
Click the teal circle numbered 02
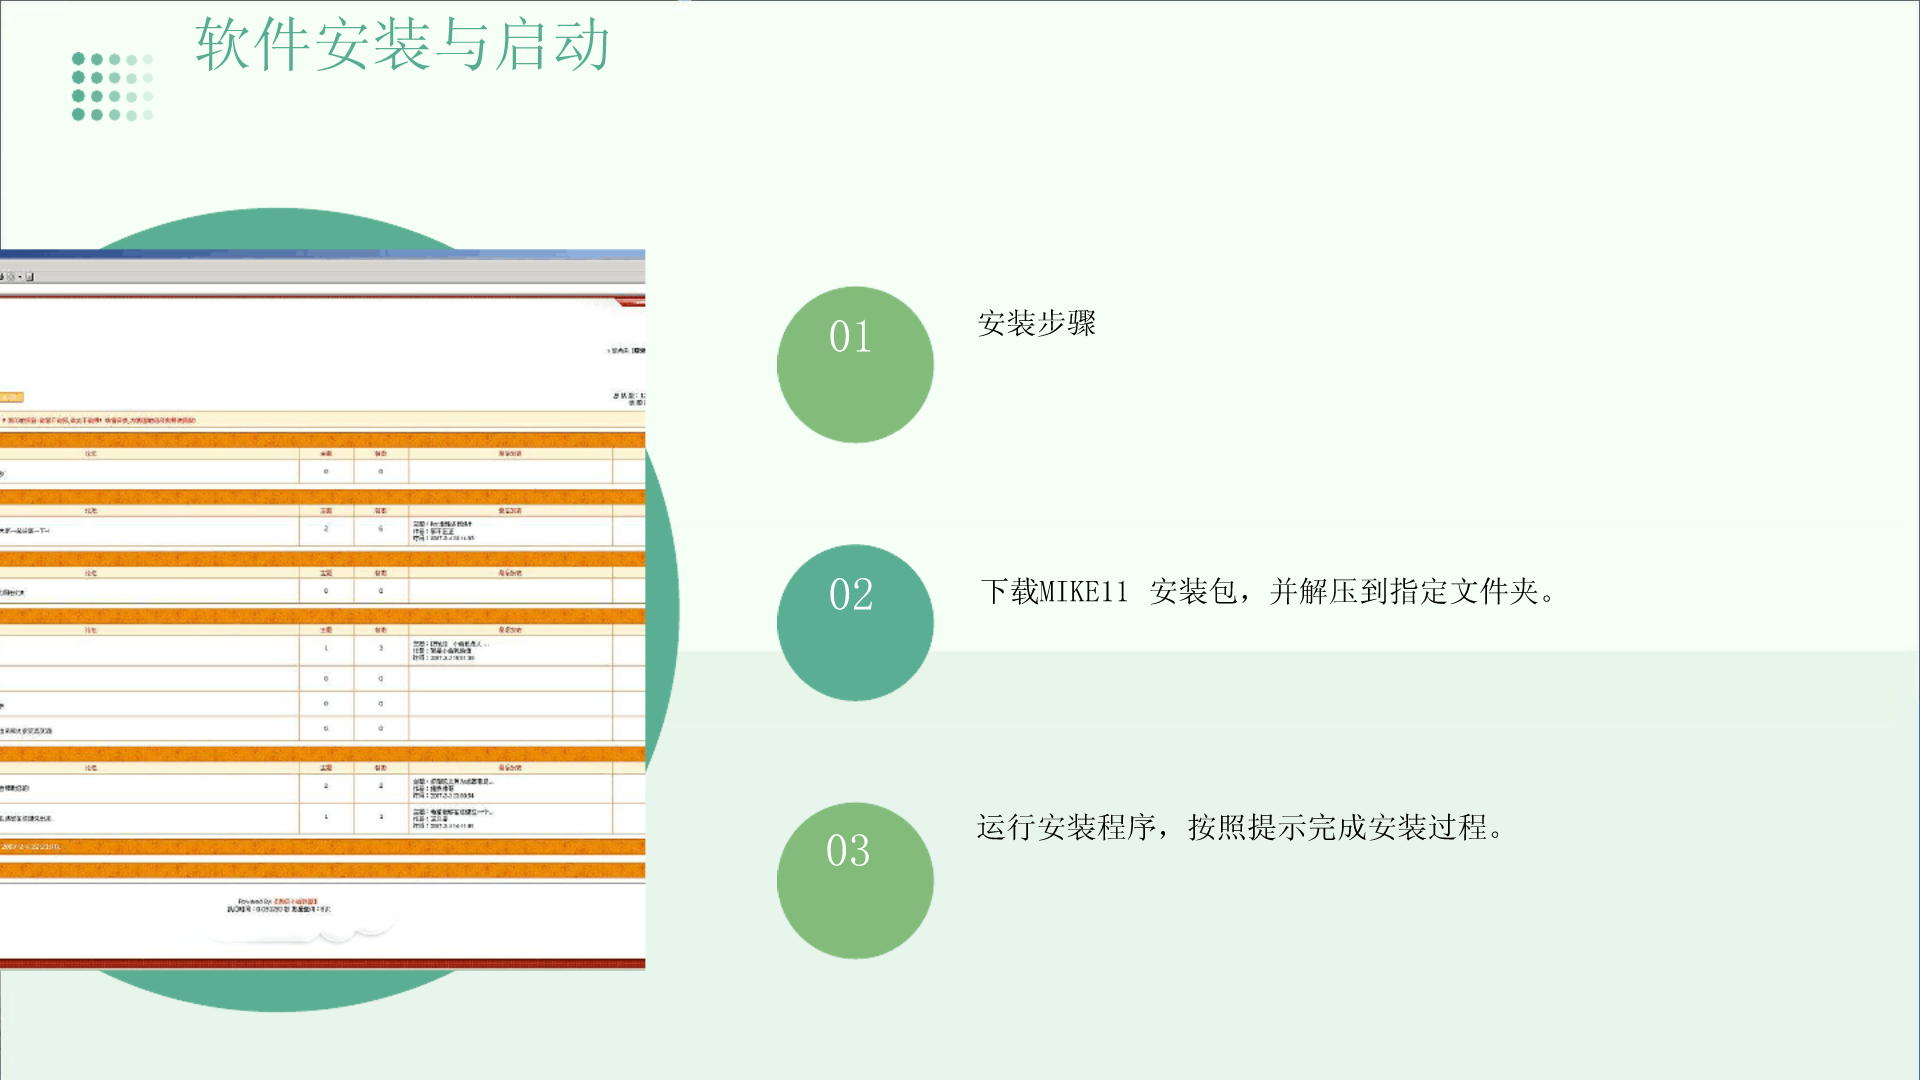tap(855, 622)
